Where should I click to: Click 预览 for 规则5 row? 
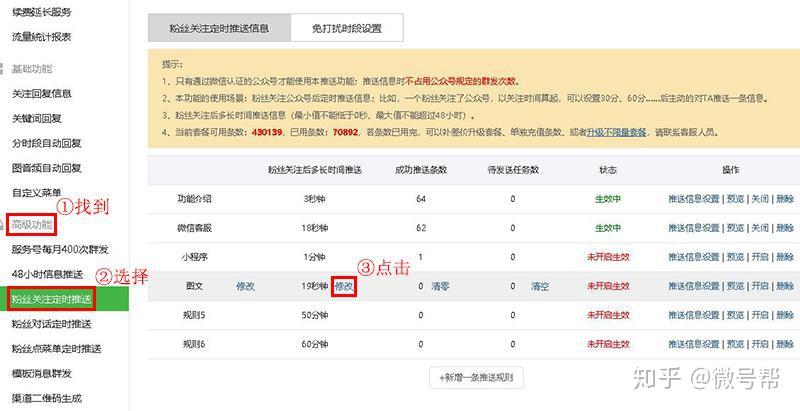click(735, 315)
